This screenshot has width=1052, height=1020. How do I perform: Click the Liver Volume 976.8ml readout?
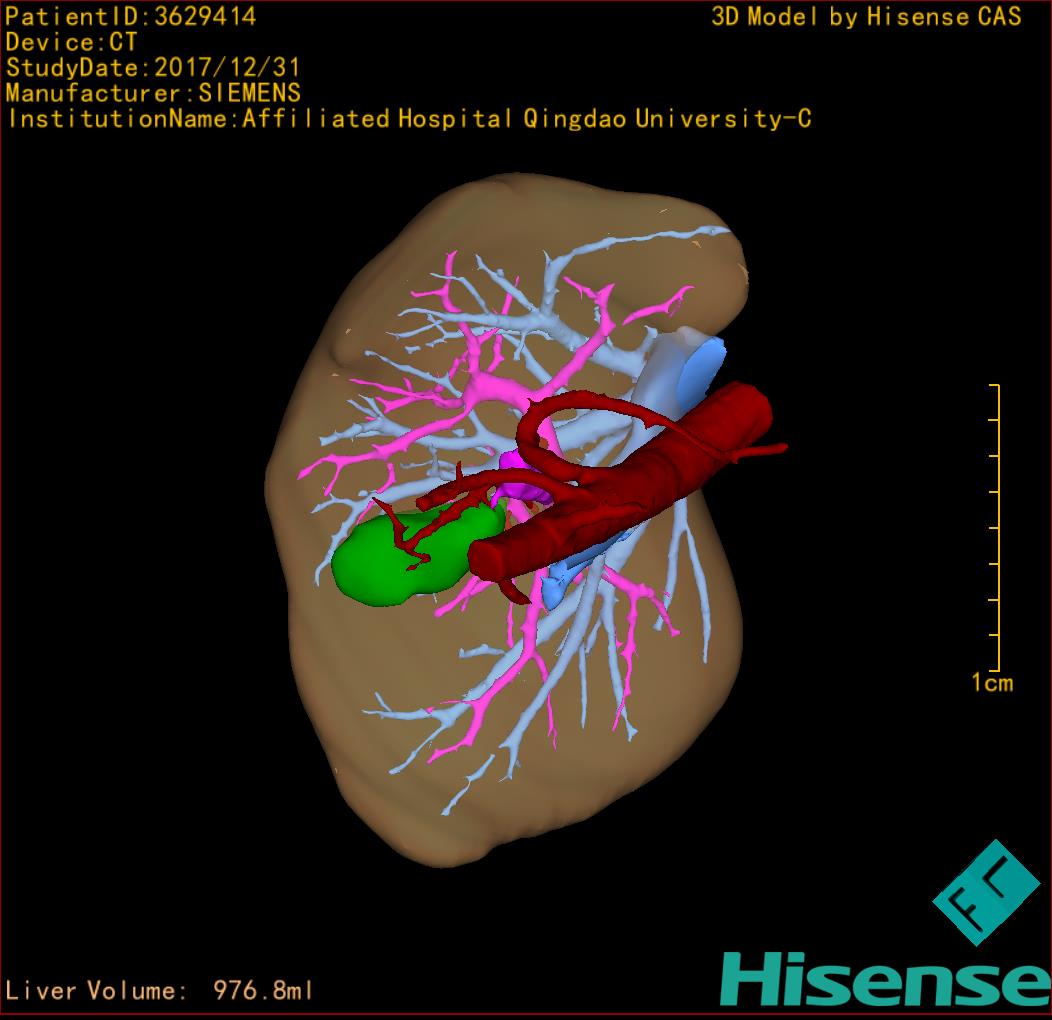[x=160, y=991]
